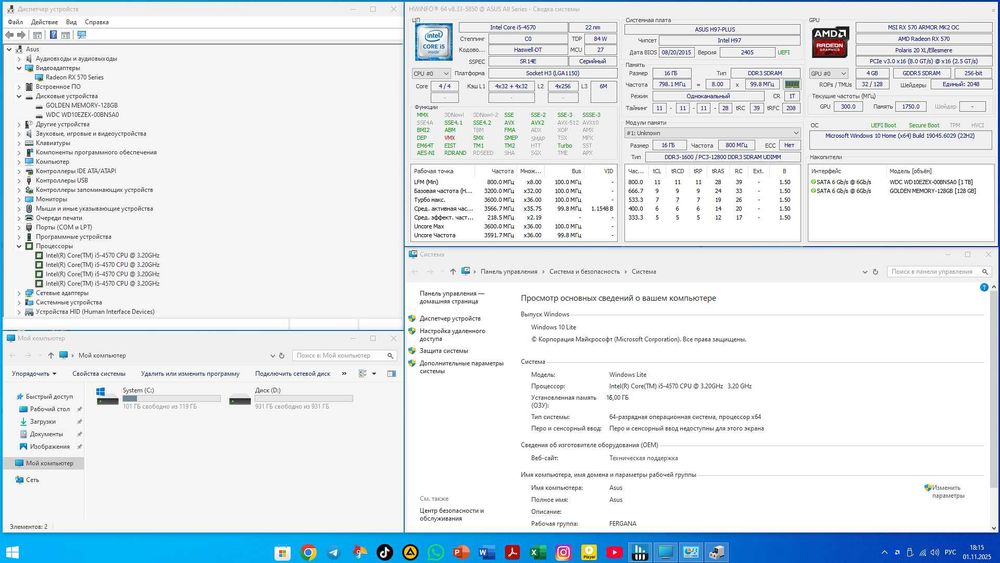This screenshot has width=1000, height=563.
Task: Launch Excel from the taskbar
Action: tap(538, 552)
